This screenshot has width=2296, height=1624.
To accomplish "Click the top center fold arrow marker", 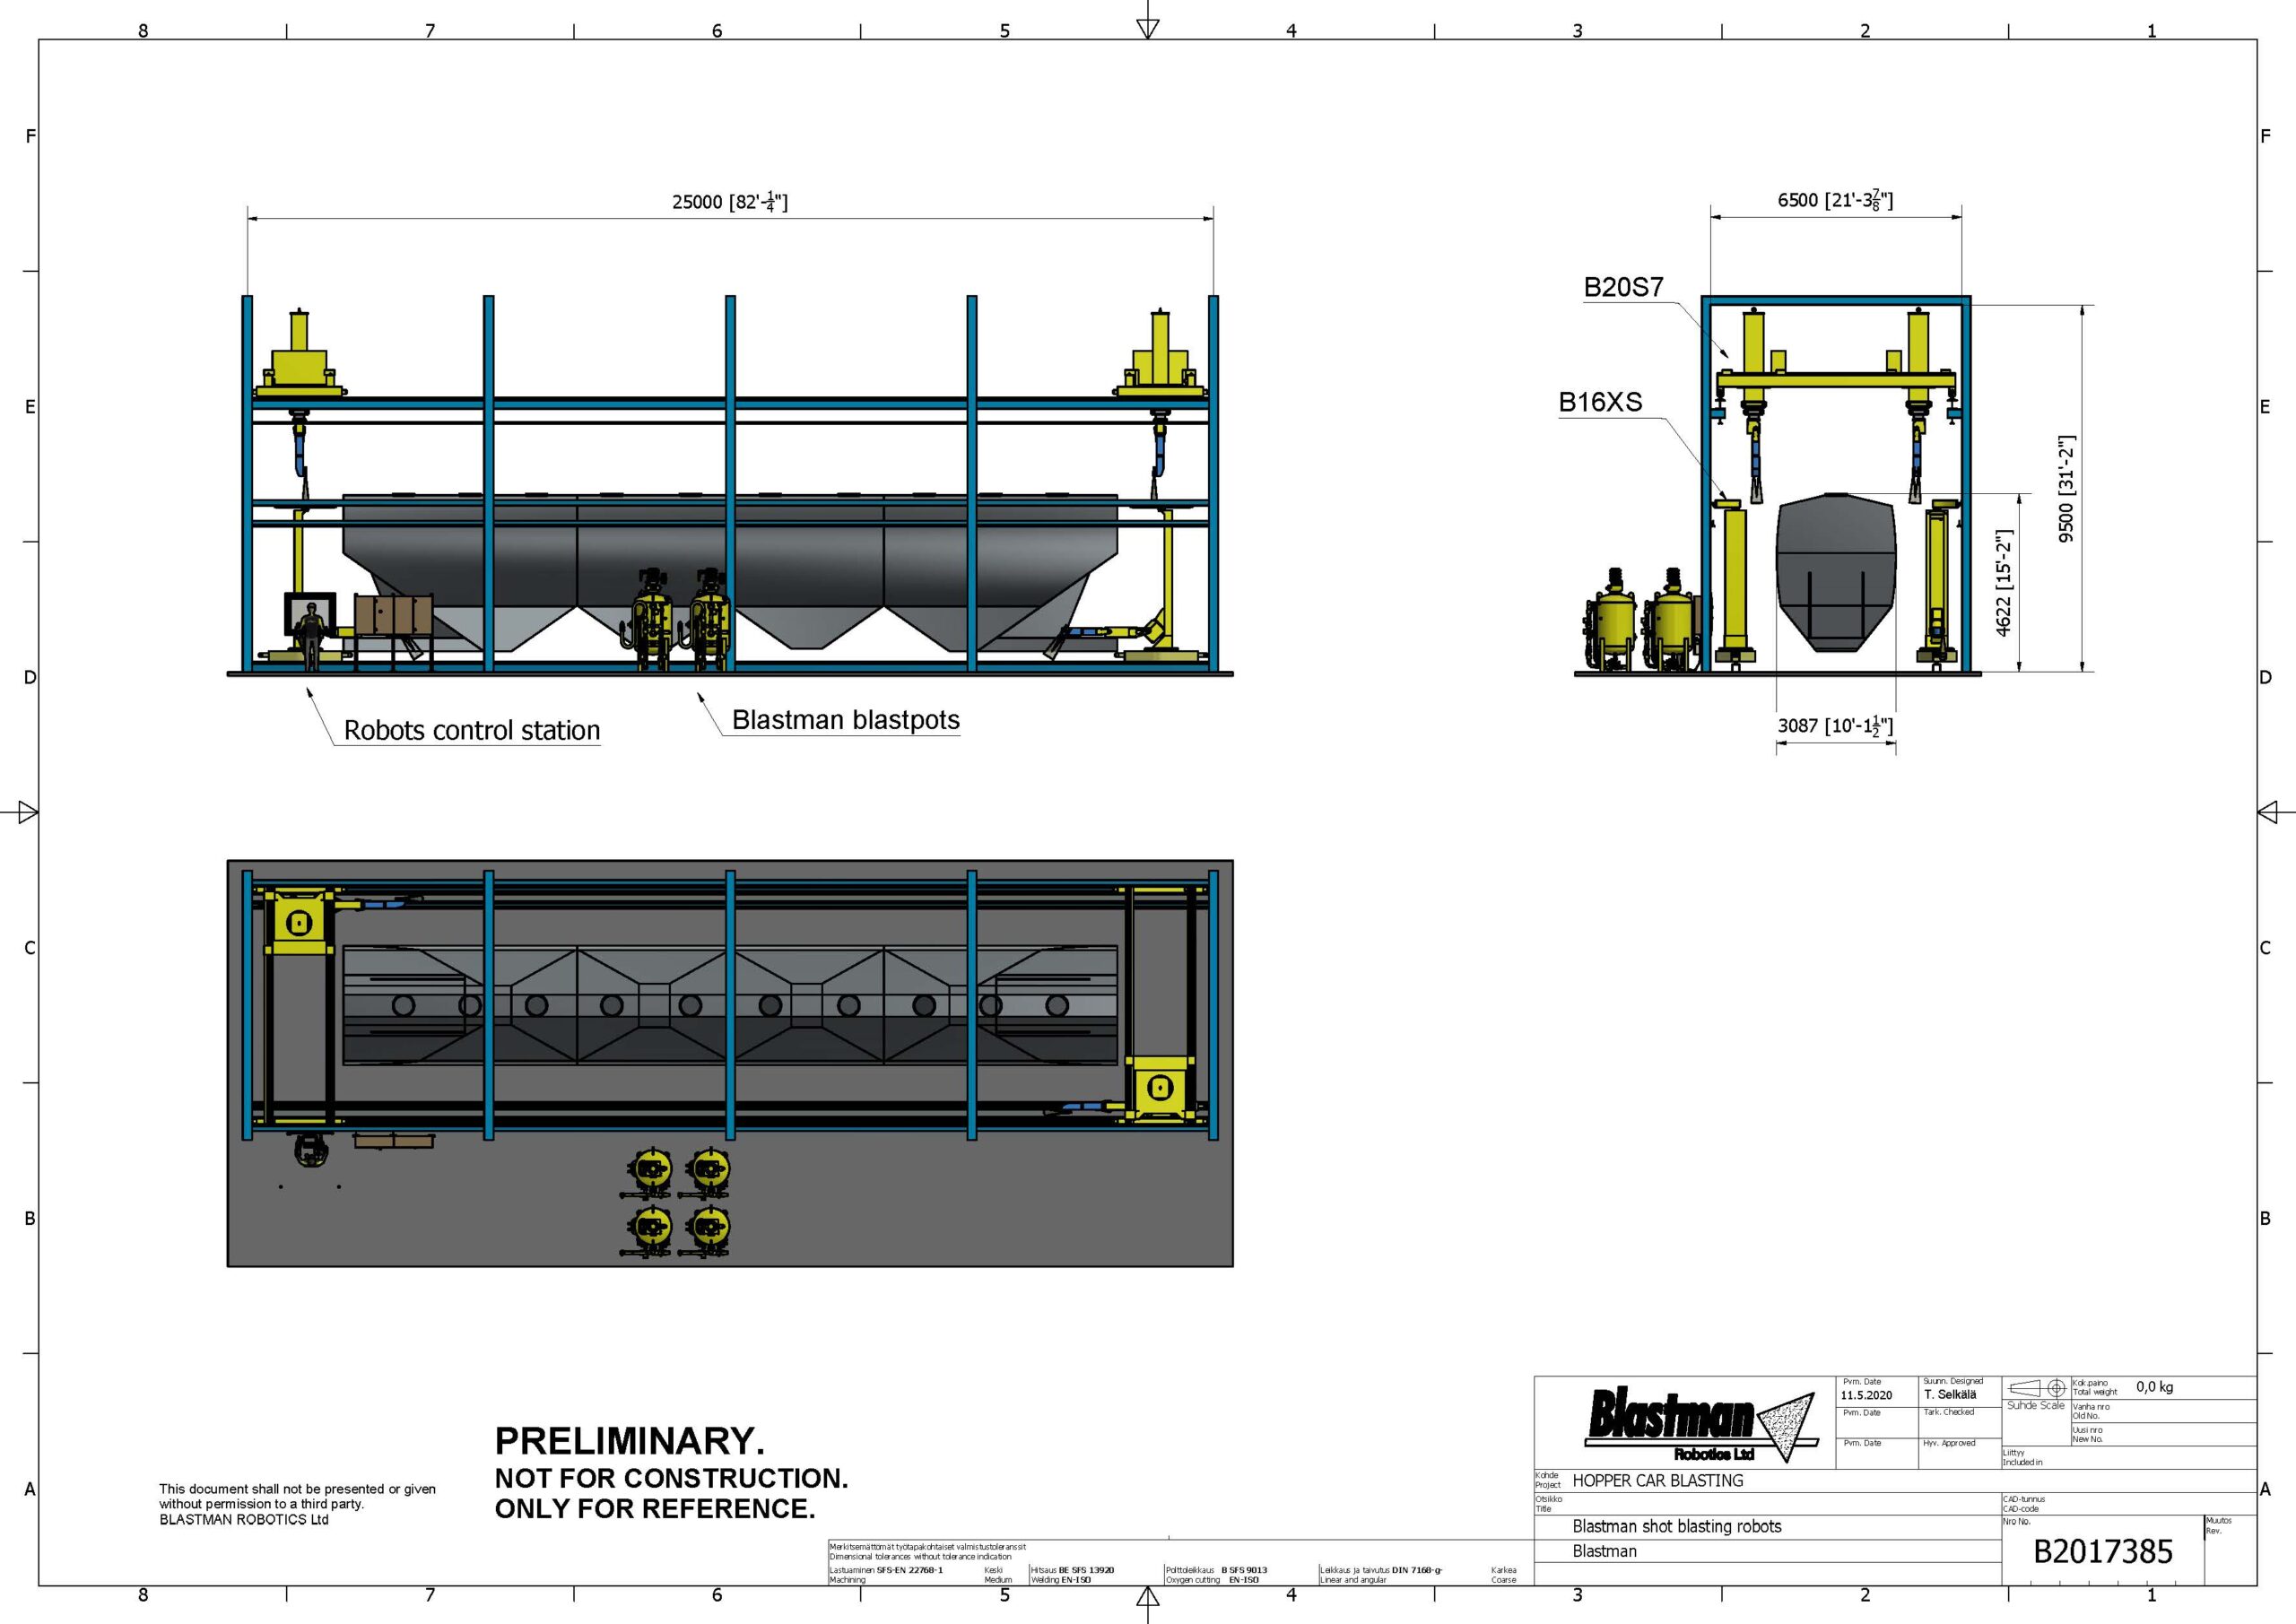I will pyautogui.click(x=1148, y=27).
